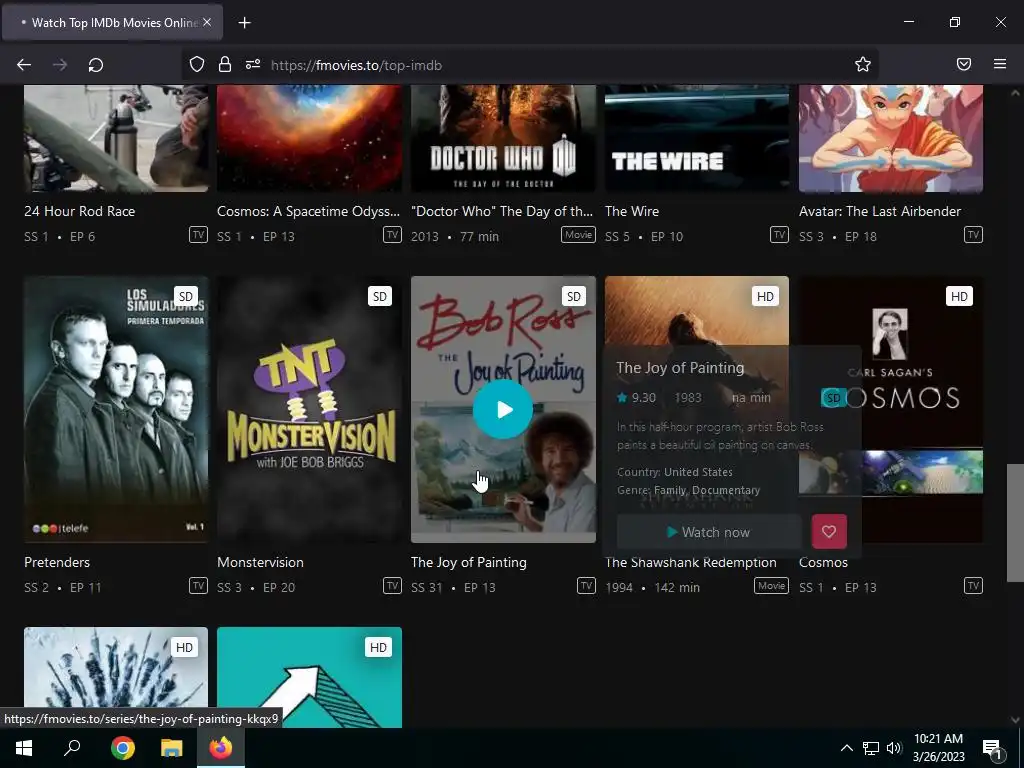
Task: Click the popup heading The Joy of Painting
Action: pos(680,368)
